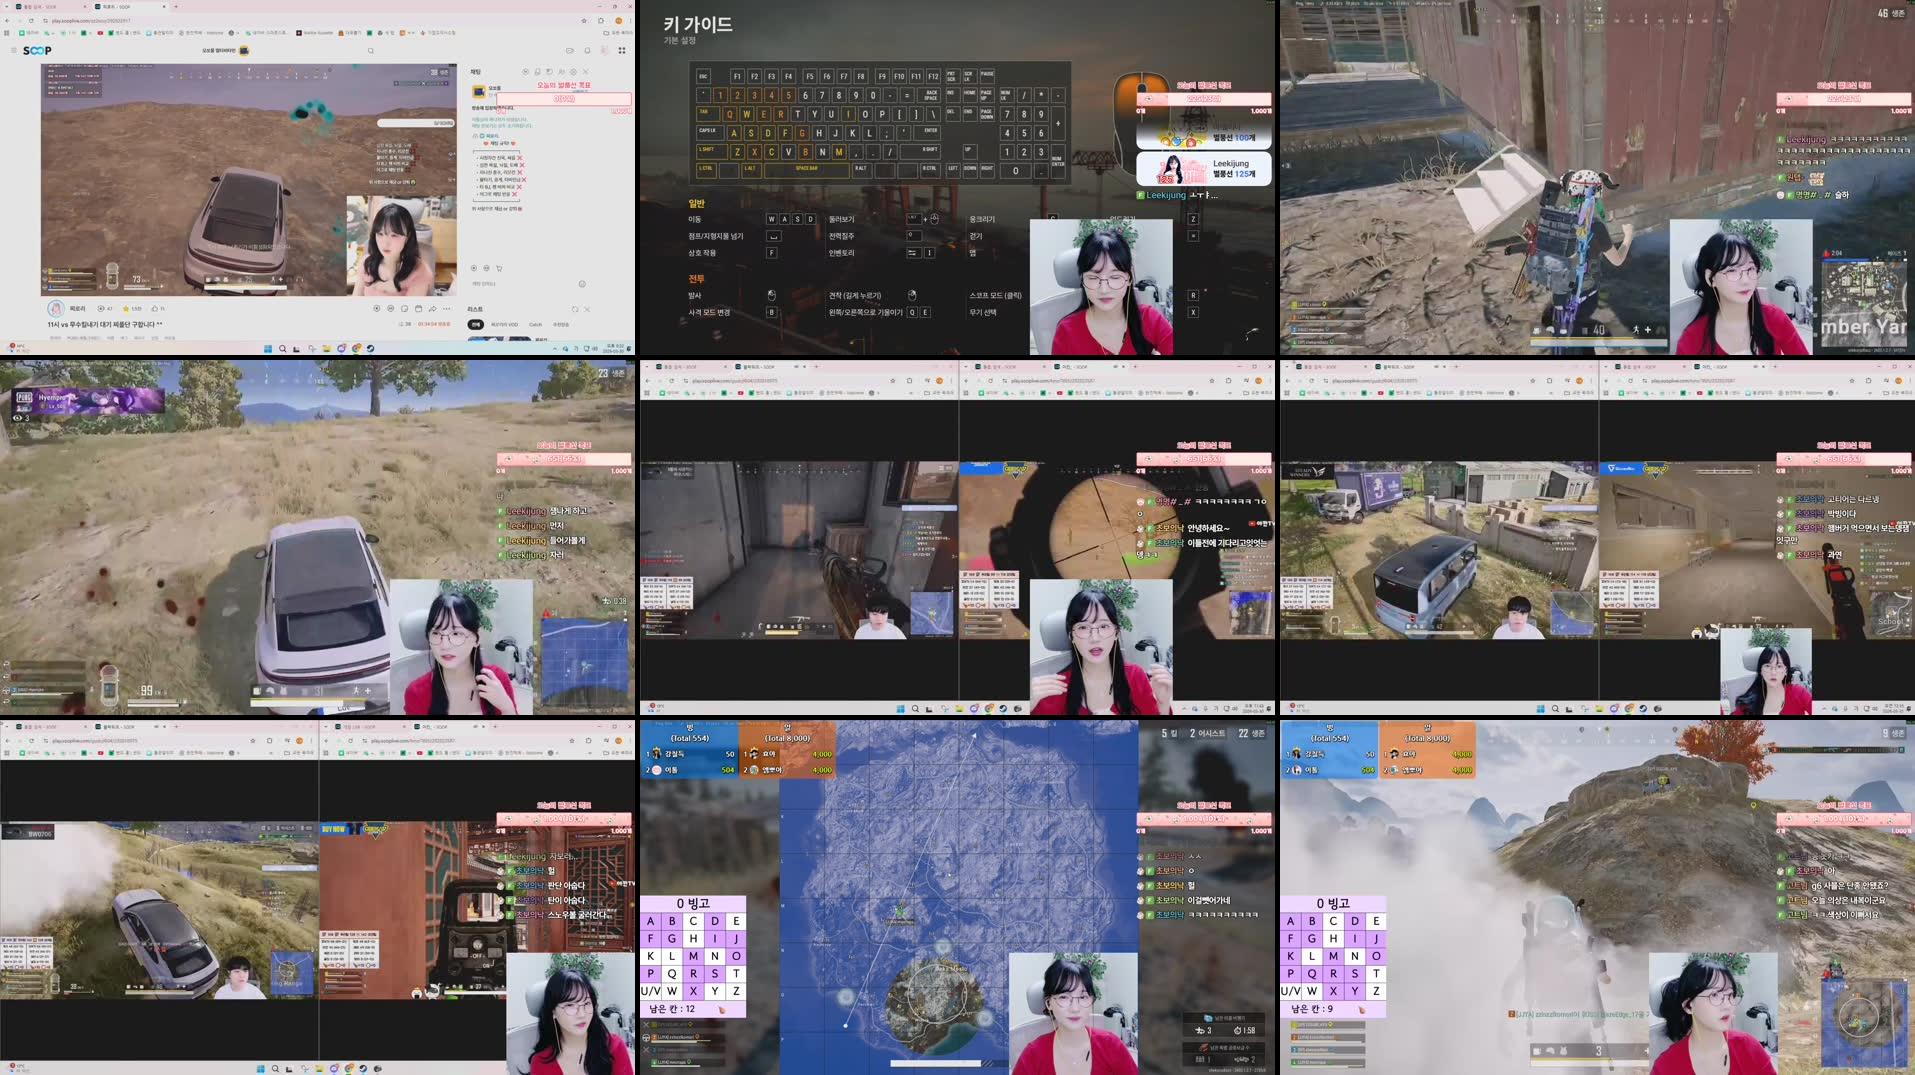Screen dimensions: 1915x1075
Task: Click the 별풍선 goal progress bar in chat
Action: (x=565, y=100)
